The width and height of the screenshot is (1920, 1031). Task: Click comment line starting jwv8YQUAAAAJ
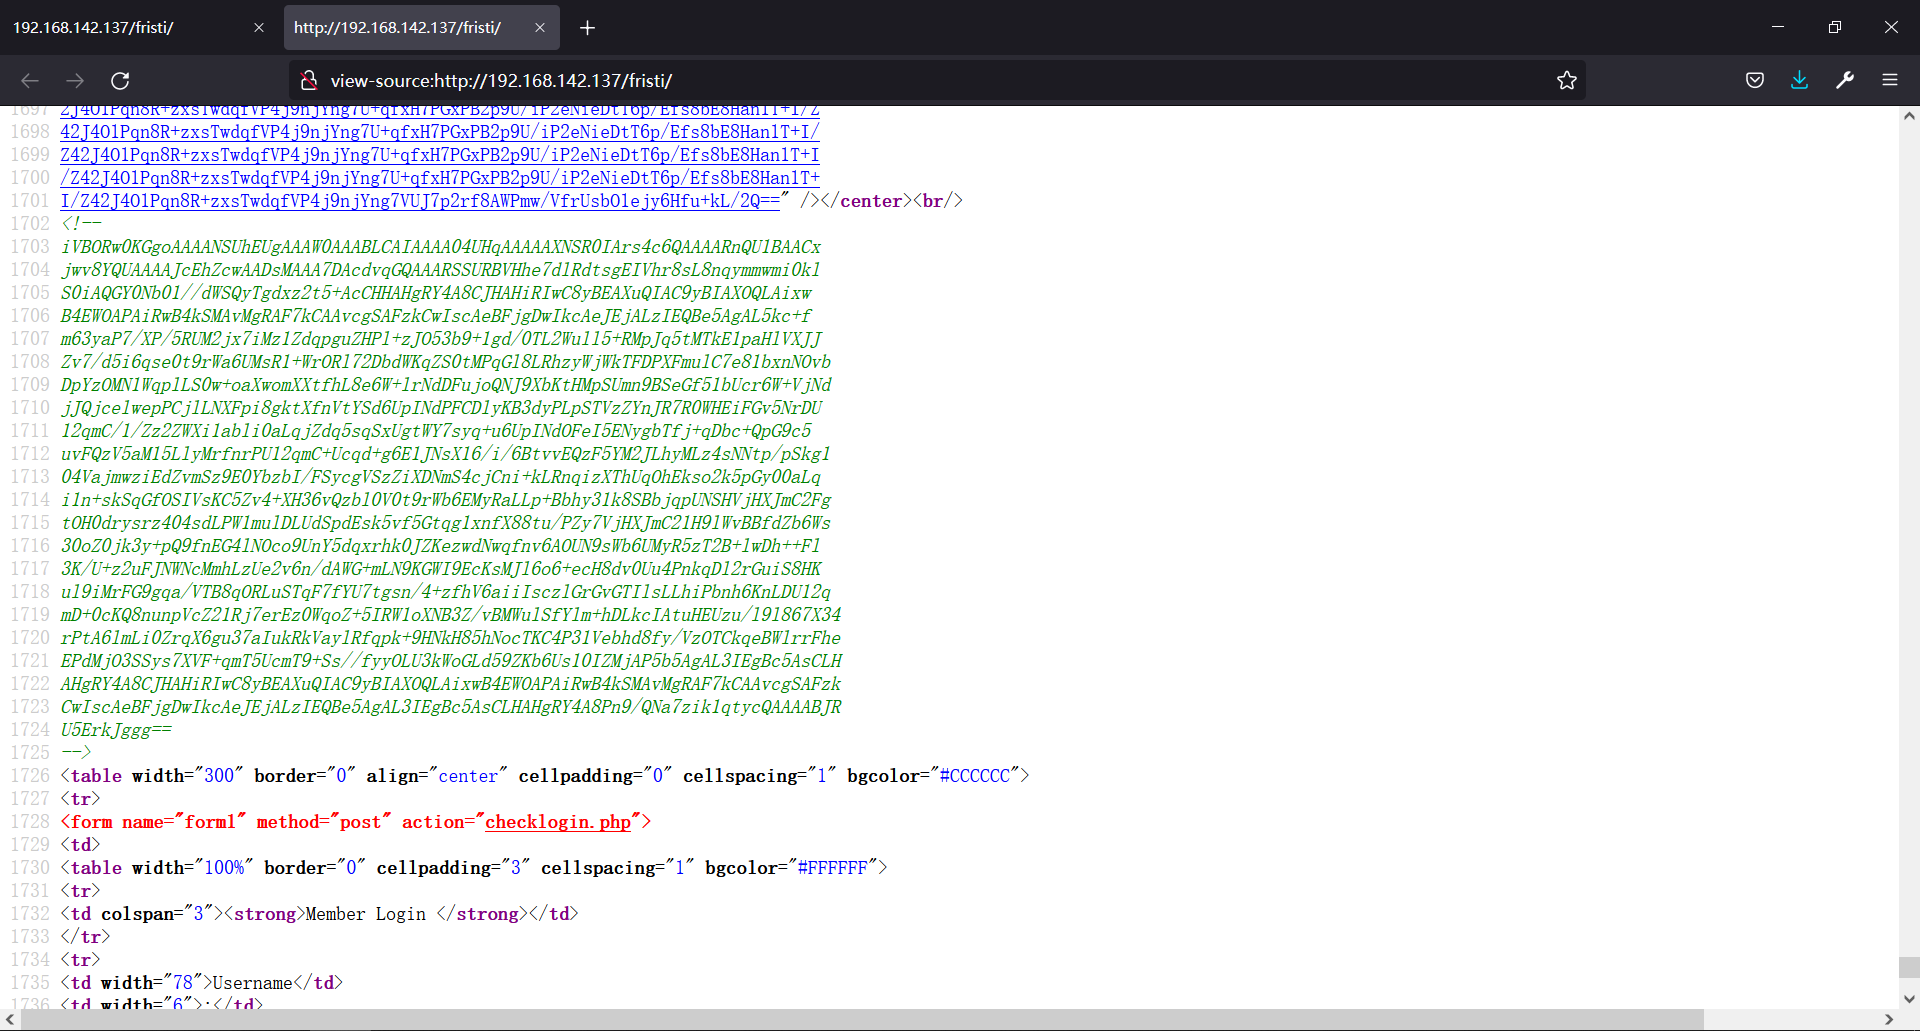(x=441, y=270)
